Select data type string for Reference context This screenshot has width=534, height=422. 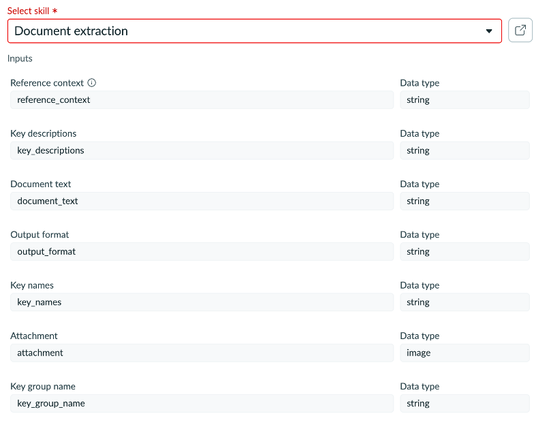pos(465,100)
